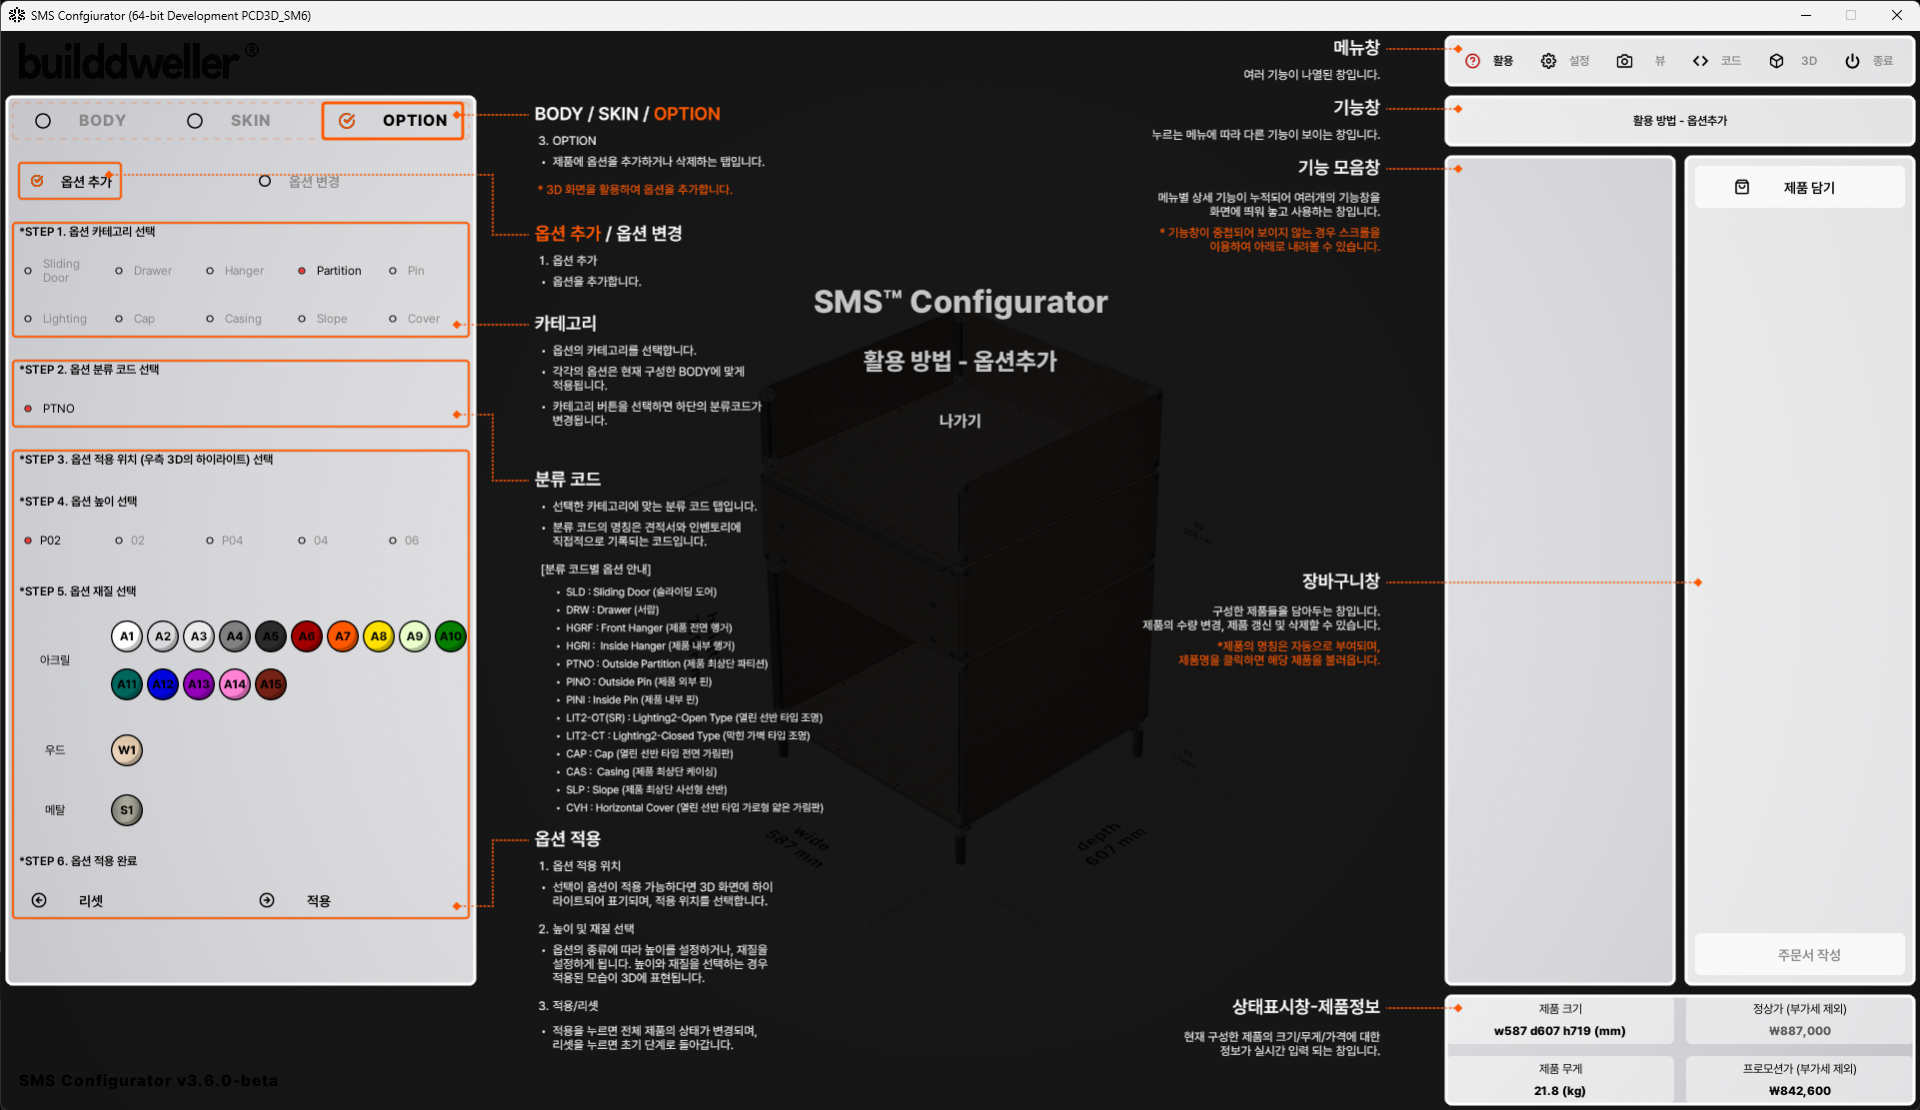Click the 코드 menu label
Viewport: 1920px width, 1110px height.
coord(1731,61)
